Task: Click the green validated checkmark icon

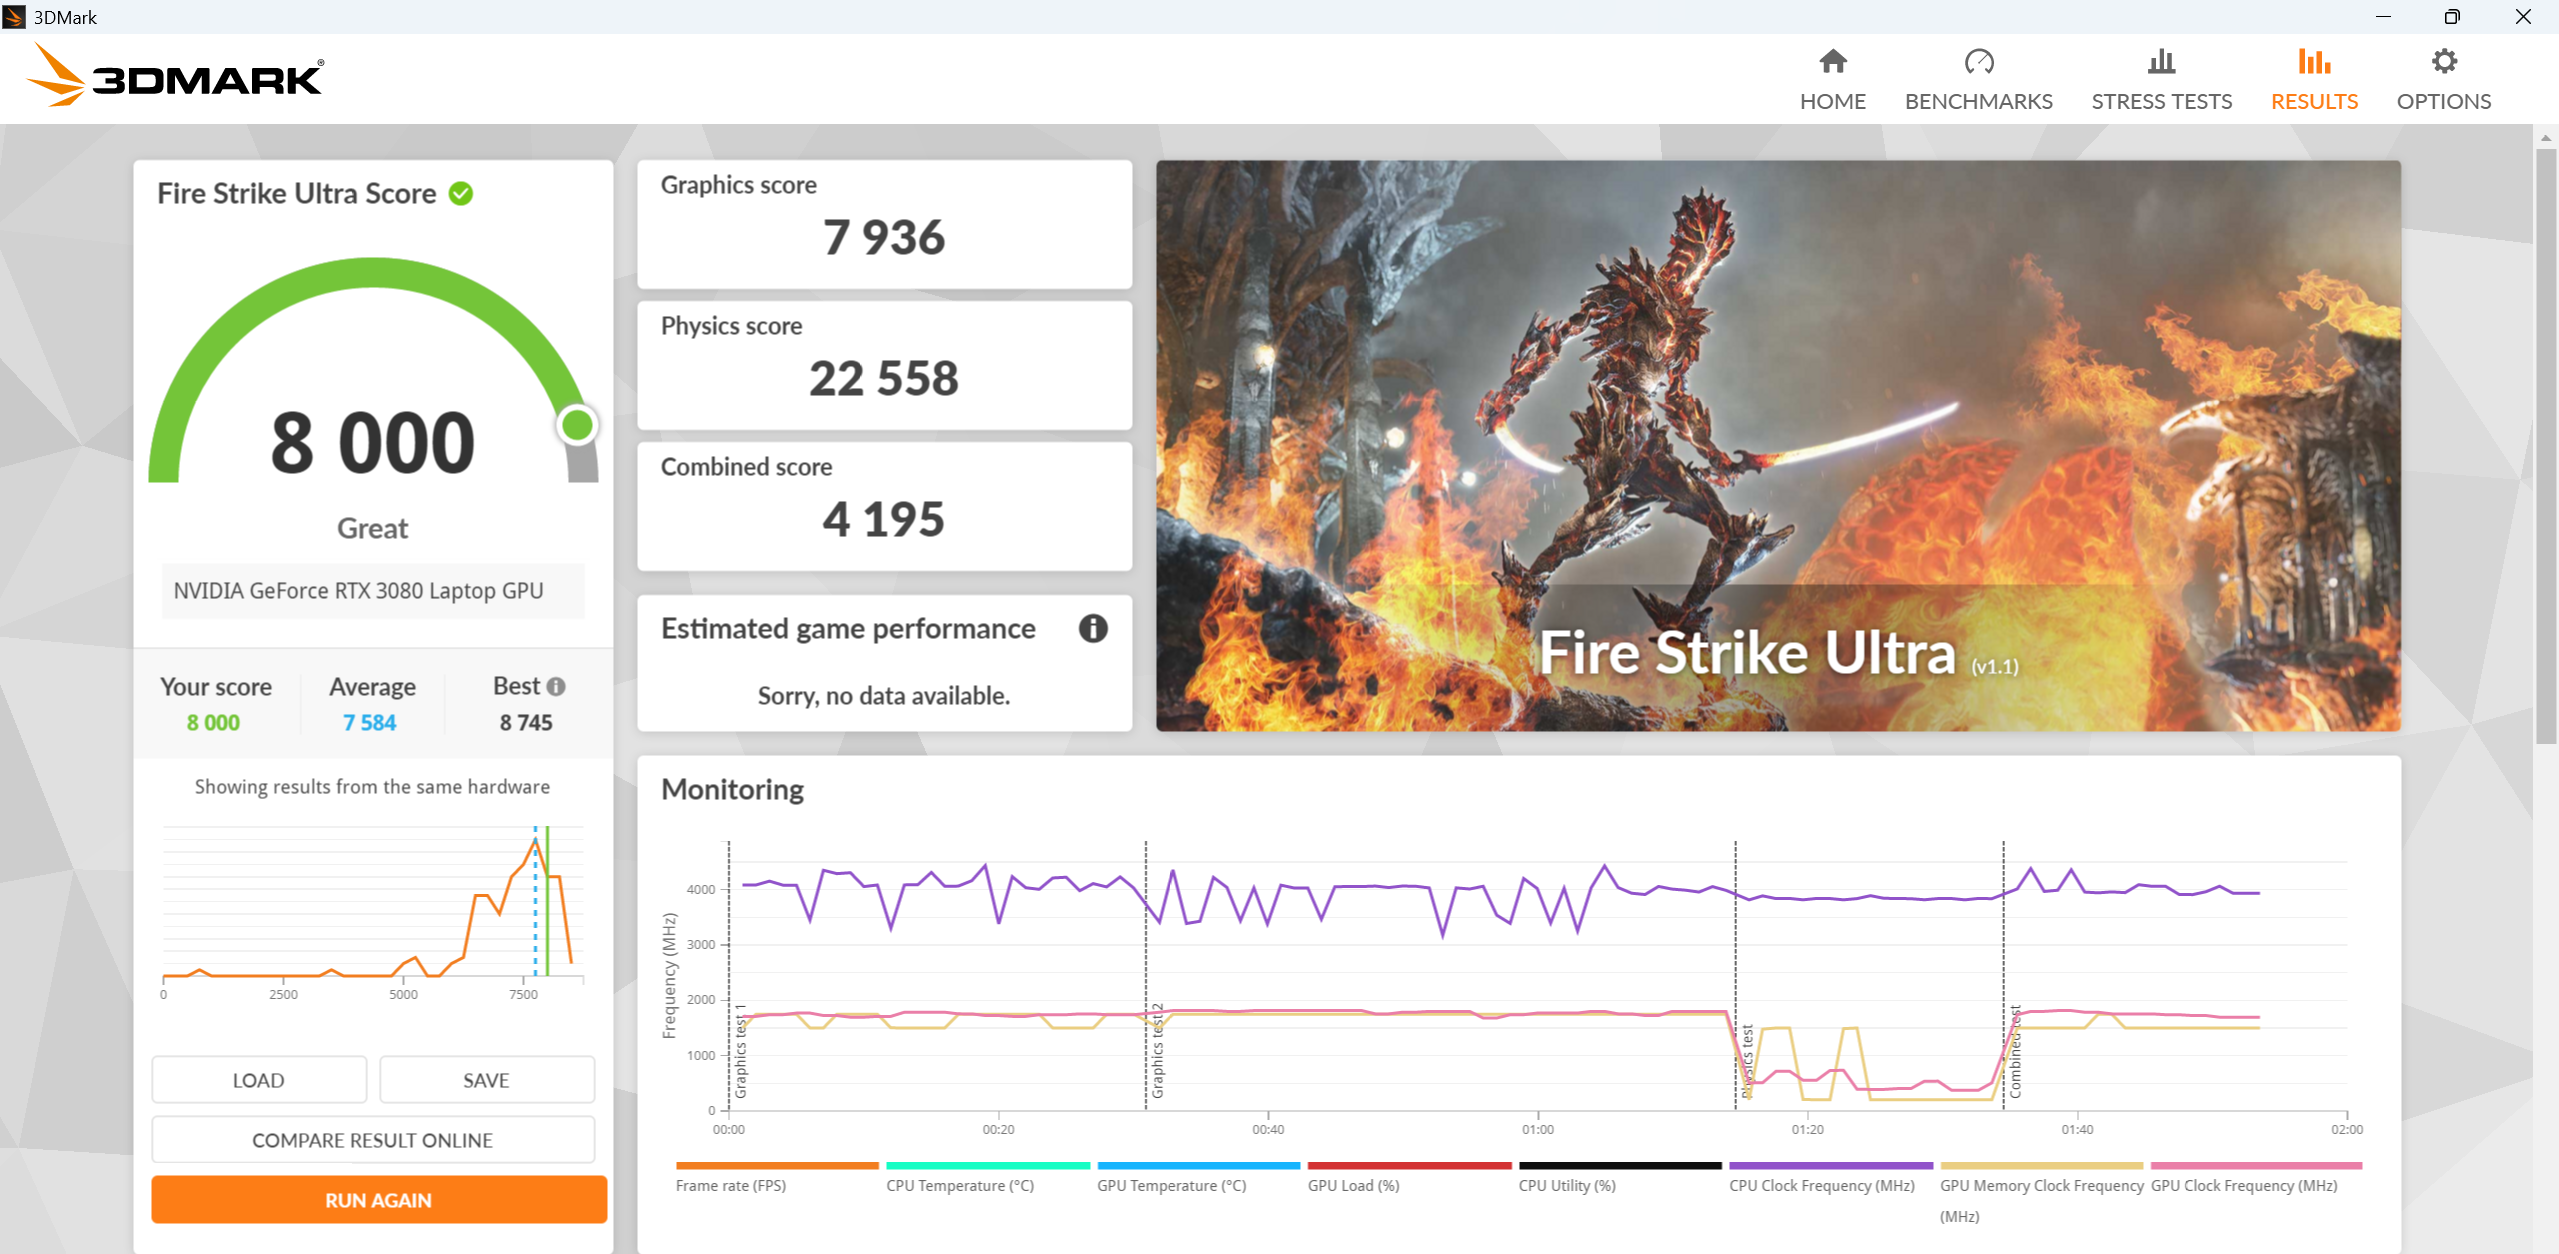Action: tap(461, 194)
